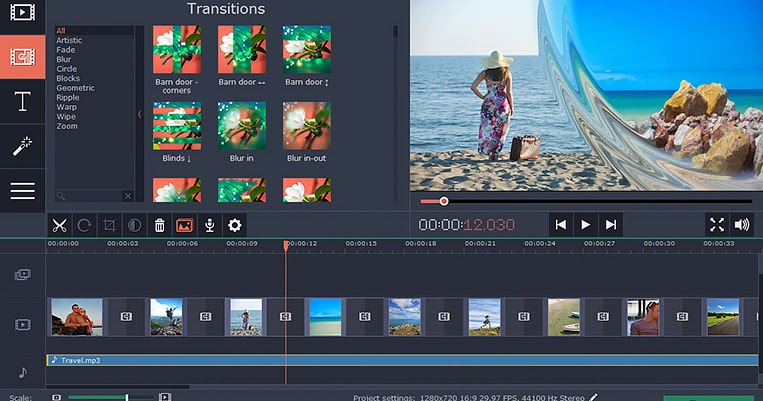This screenshot has width=763, height=401.
Task: Select the Circle transitions category
Action: [67, 69]
